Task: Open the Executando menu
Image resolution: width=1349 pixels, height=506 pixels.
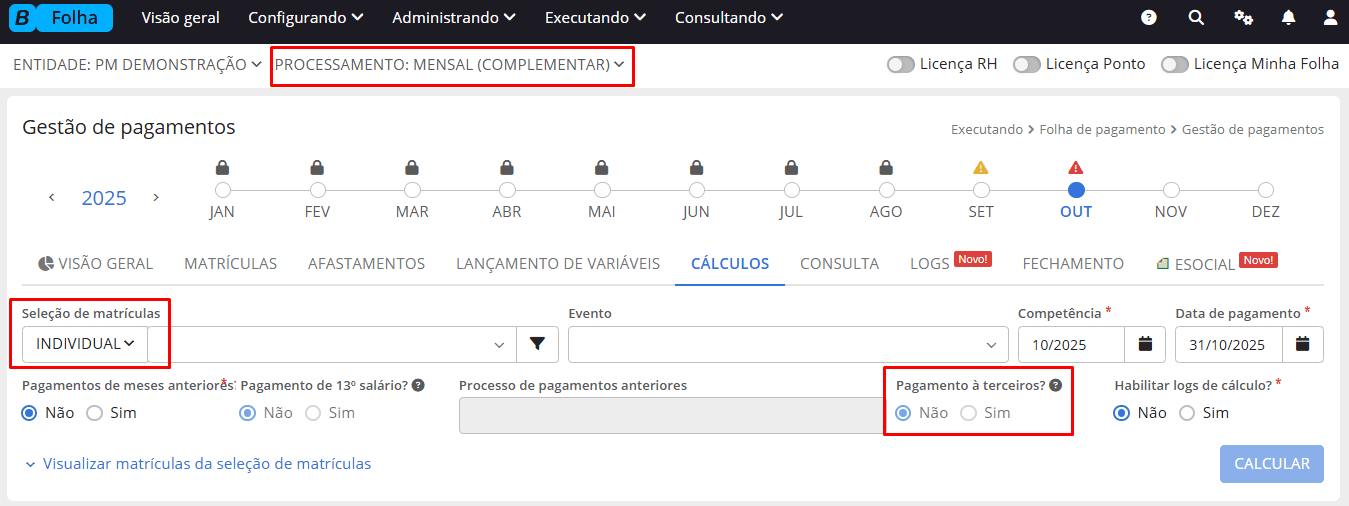Action: 595,18
